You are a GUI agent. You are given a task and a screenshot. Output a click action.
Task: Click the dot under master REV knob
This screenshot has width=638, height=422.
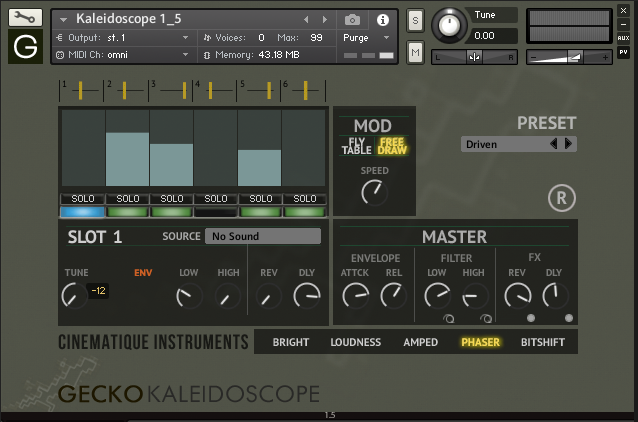[x=531, y=318]
